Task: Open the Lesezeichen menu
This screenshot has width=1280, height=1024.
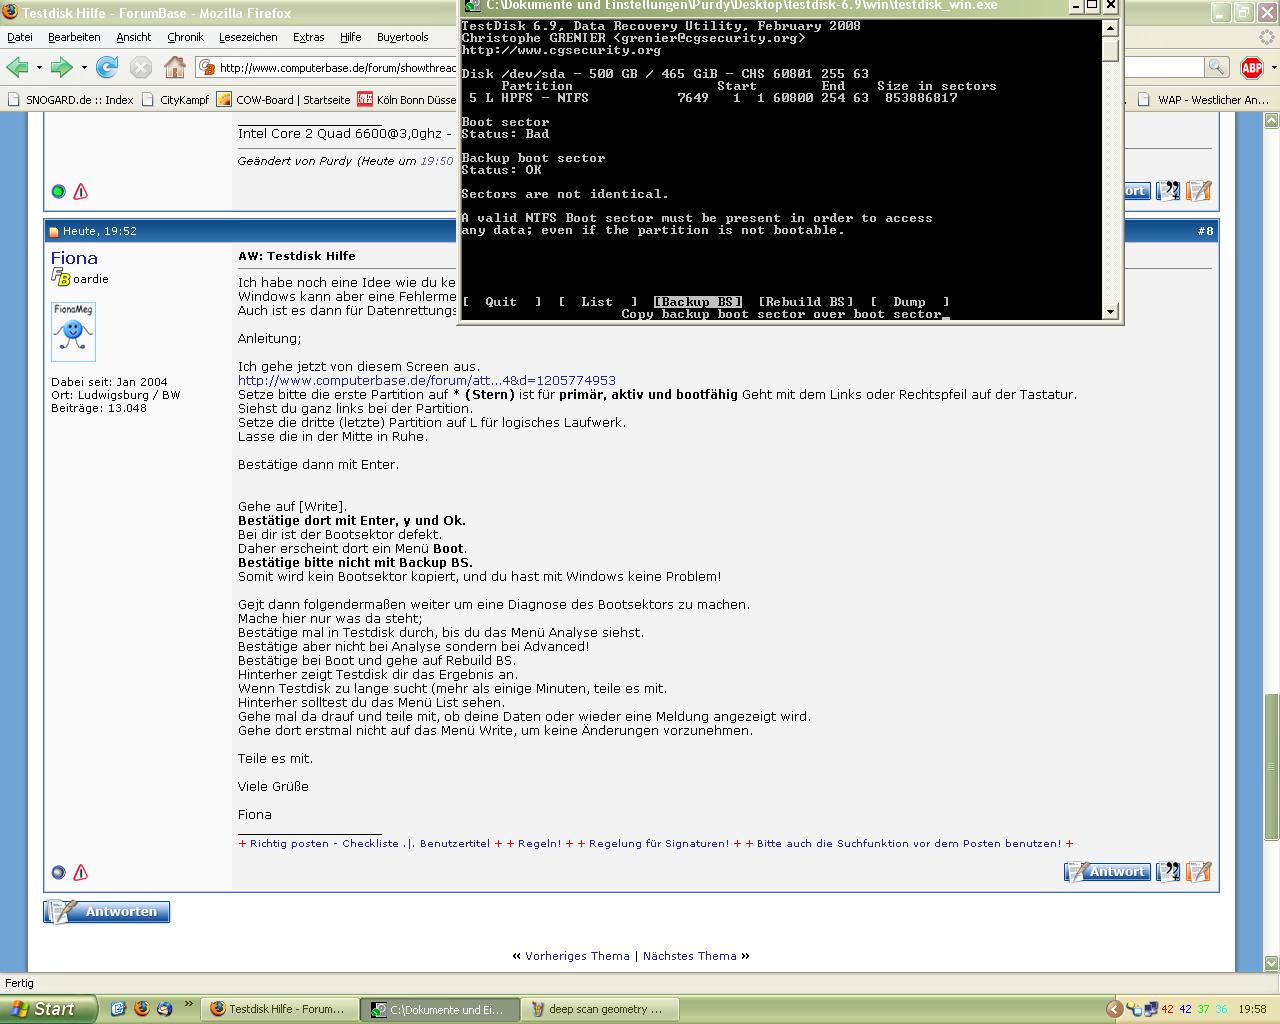Action: tap(248, 37)
